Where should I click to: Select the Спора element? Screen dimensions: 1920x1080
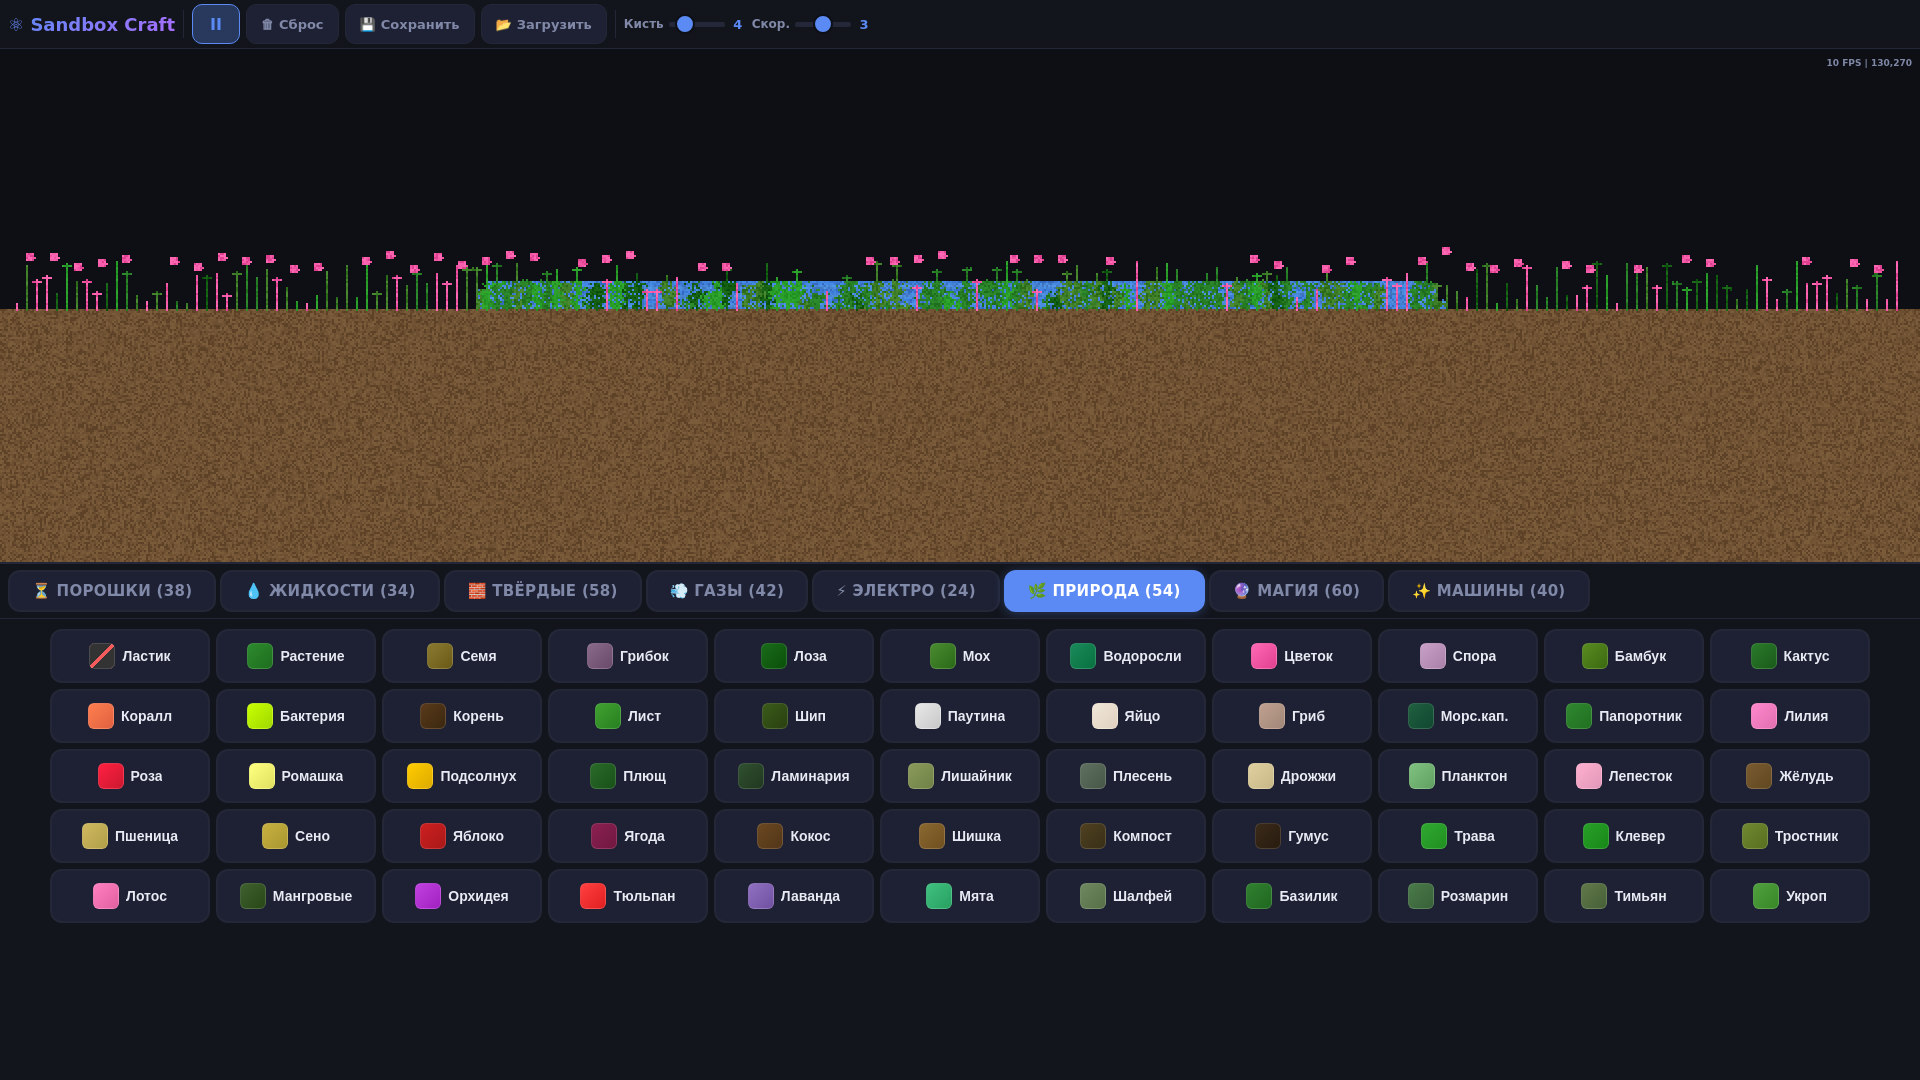[1458, 656]
